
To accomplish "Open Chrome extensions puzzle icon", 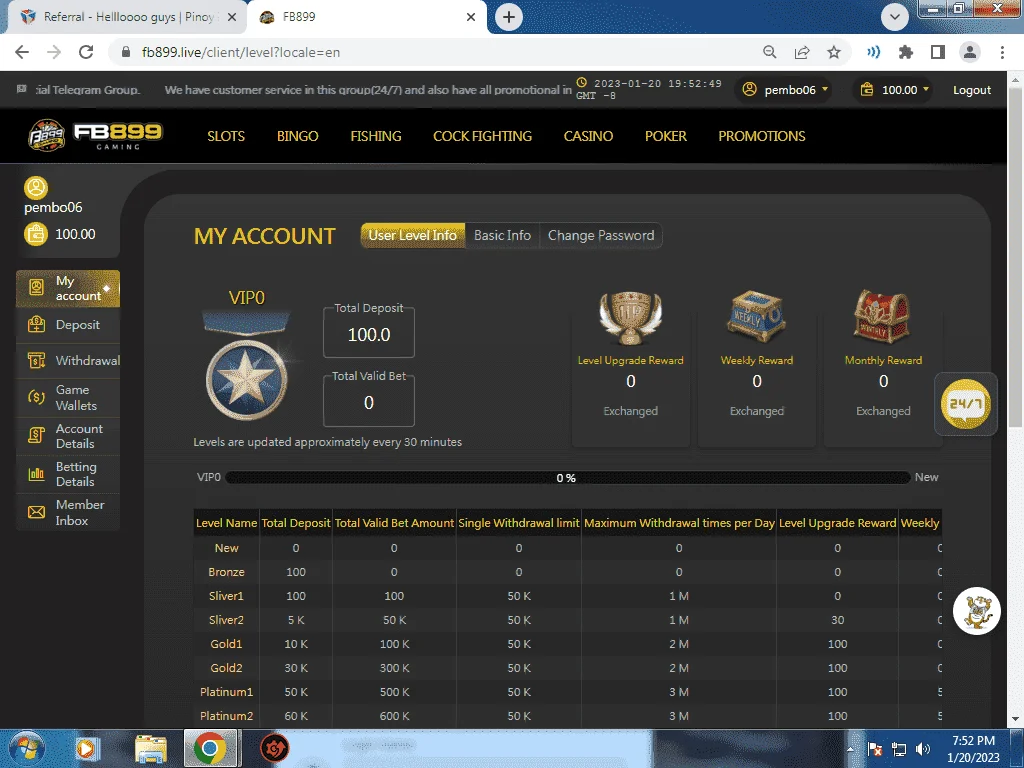I will (906, 52).
